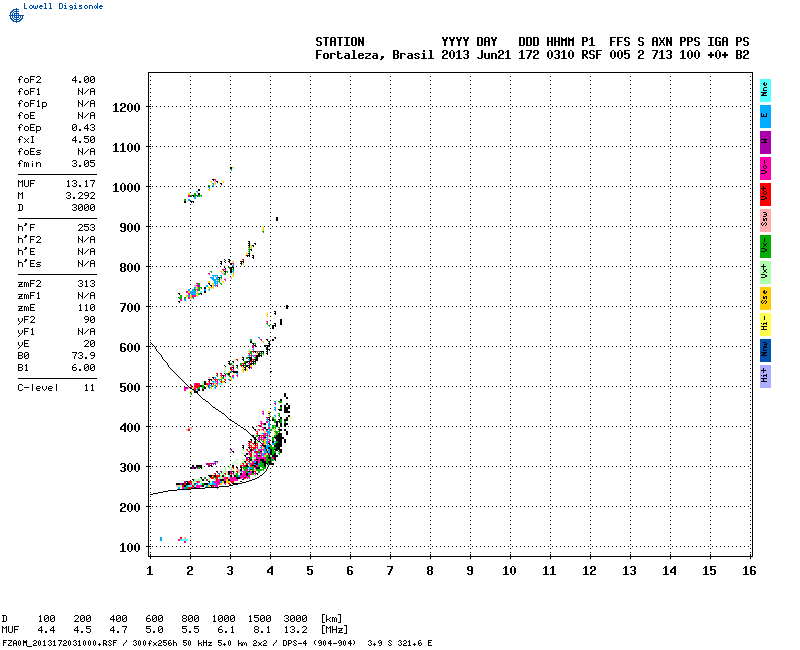Click the foF1 parameter label
The height and width of the screenshot is (650, 800).
[x=29, y=92]
